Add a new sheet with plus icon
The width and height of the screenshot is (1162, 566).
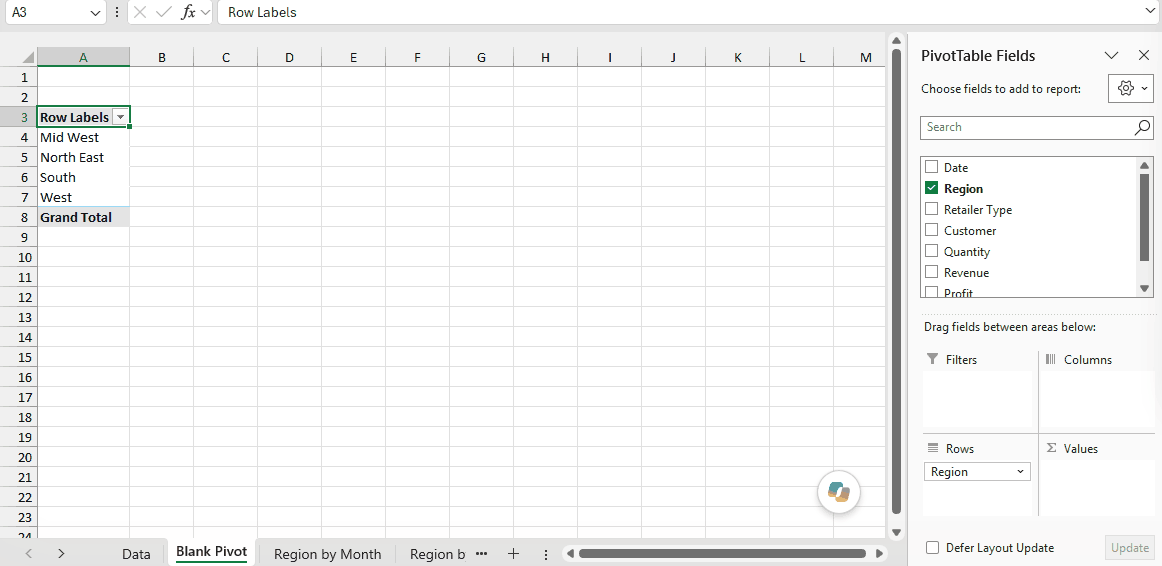click(513, 553)
